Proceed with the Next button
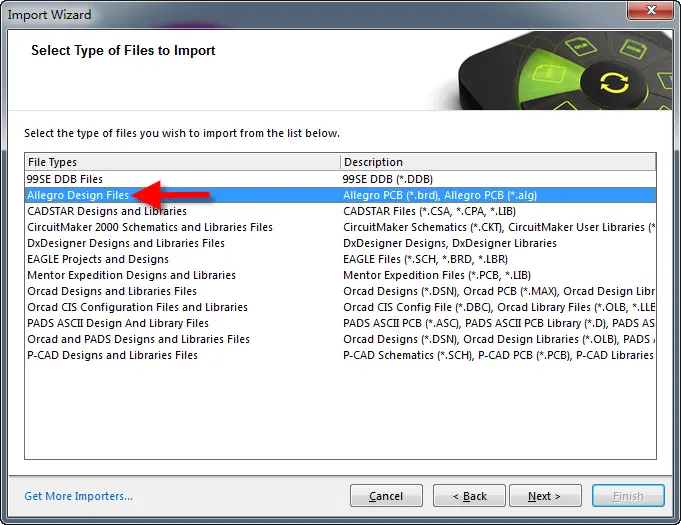The height and width of the screenshot is (525, 681). 545,496
